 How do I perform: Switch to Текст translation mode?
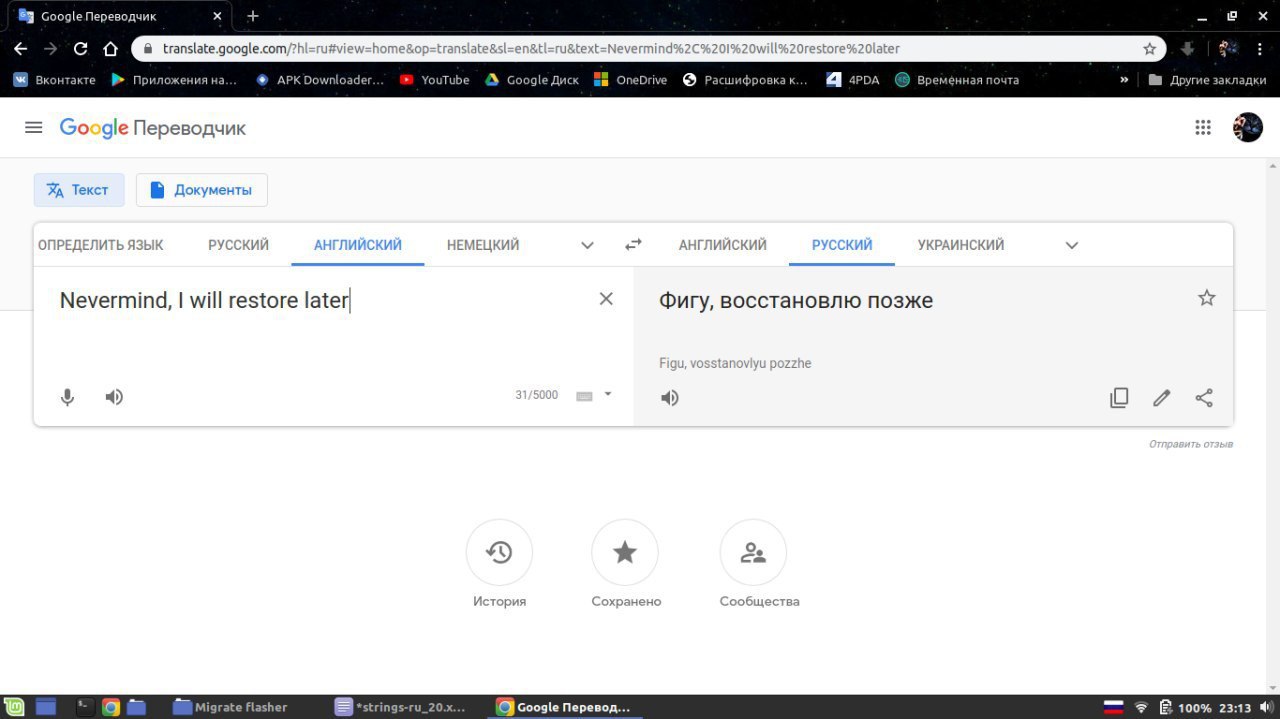[x=79, y=190]
